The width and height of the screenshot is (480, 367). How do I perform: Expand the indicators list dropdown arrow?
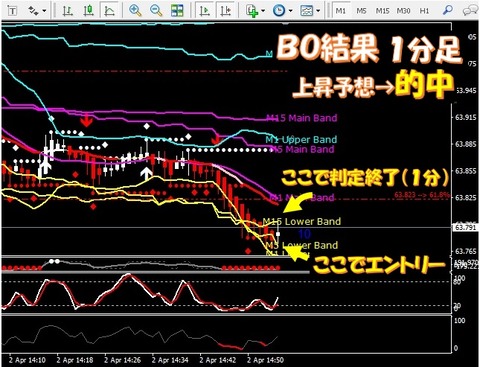[x=263, y=11]
